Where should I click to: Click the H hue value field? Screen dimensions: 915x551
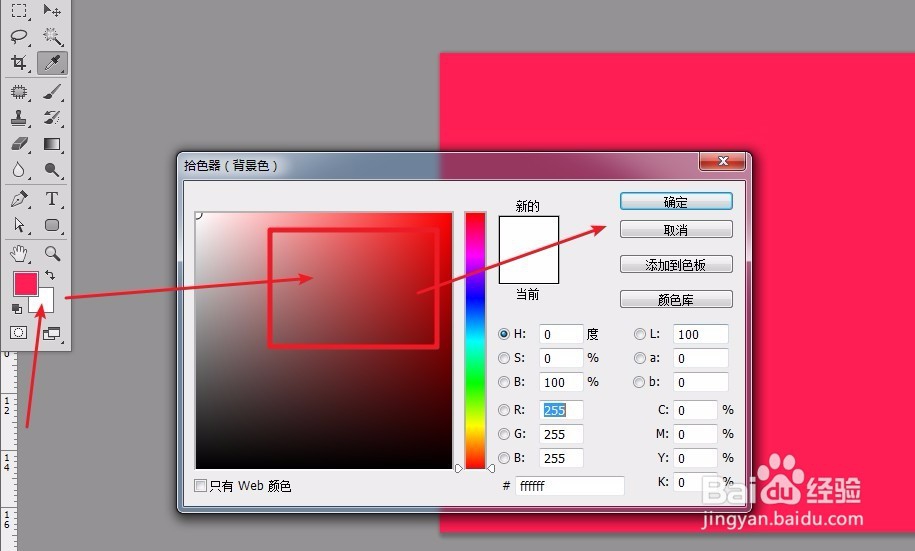(x=561, y=334)
